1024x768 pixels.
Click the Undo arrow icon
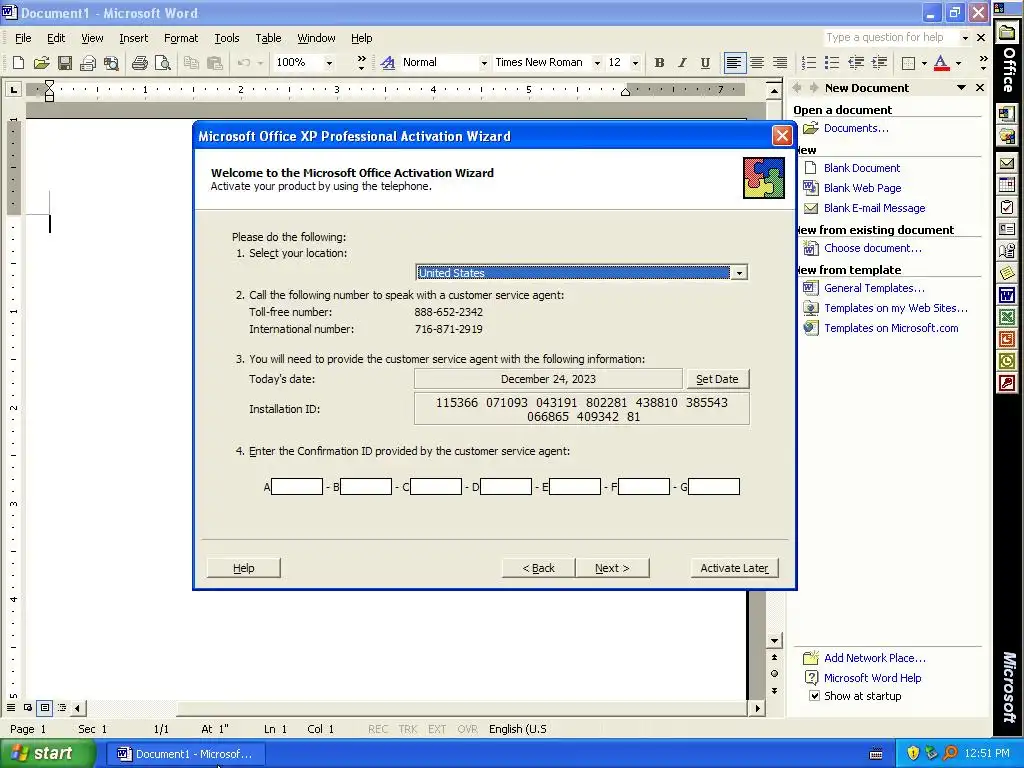click(x=244, y=63)
